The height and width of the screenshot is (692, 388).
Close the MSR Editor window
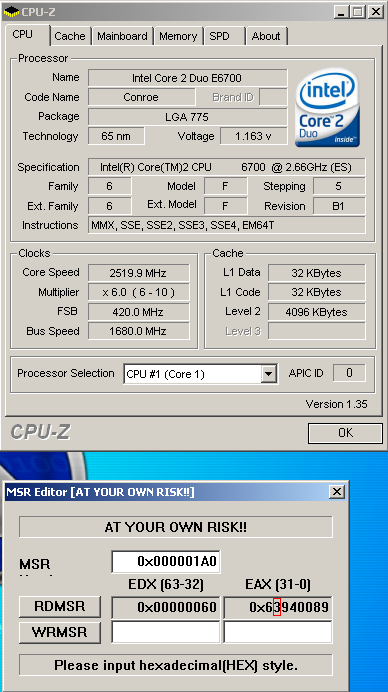[x=337, y=492]
